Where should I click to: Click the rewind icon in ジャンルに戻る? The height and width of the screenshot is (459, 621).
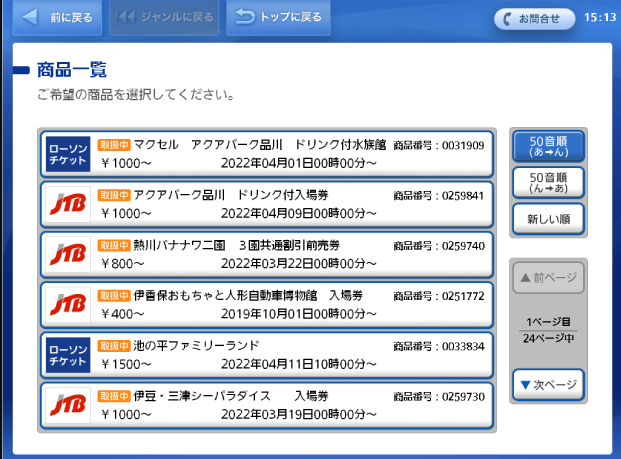[125, 17]
